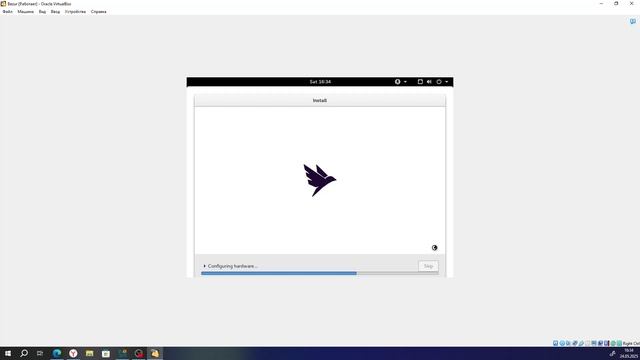Screen dimensions: 640x360
Task: Switch to the VirtualBox VM taskbar icon
Action: click(x=155, y=353)
